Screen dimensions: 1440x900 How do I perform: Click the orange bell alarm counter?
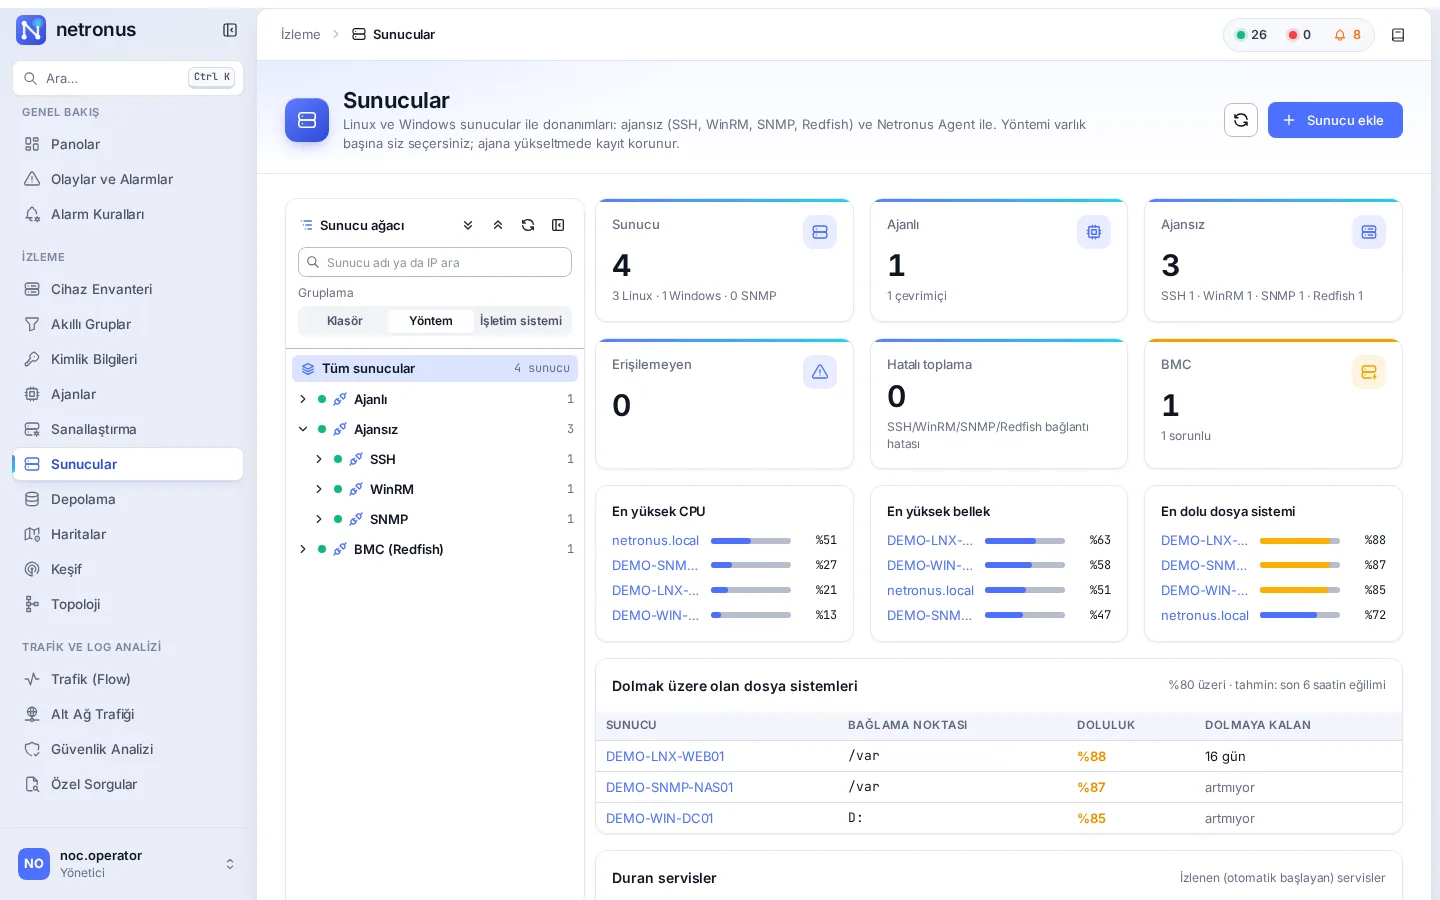(x=1347, y=35)
